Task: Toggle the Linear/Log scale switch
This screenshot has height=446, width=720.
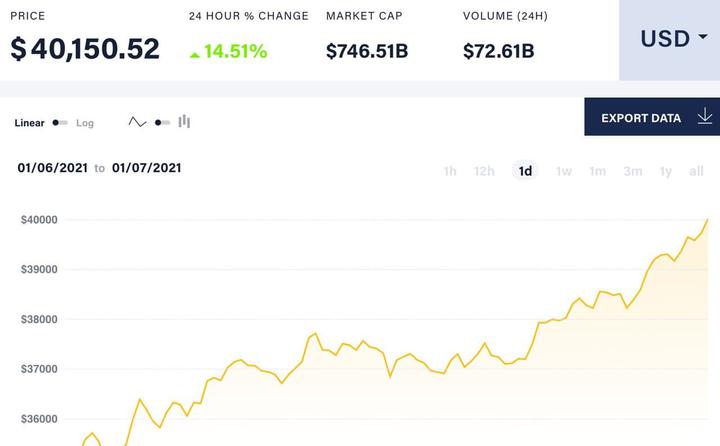Action: 60,123
